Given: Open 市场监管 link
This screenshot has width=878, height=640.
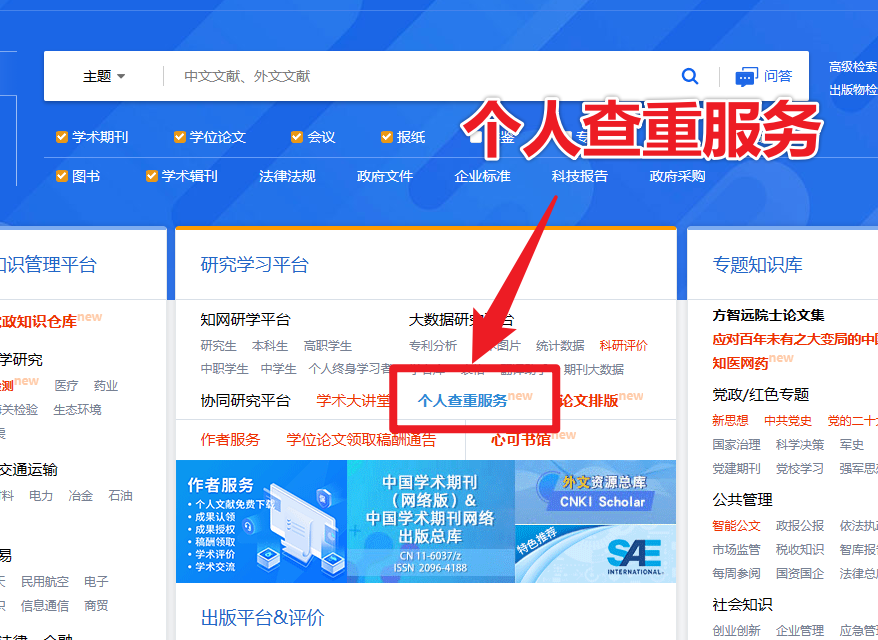Looking at the screenshot, I should tap(736, 550).
